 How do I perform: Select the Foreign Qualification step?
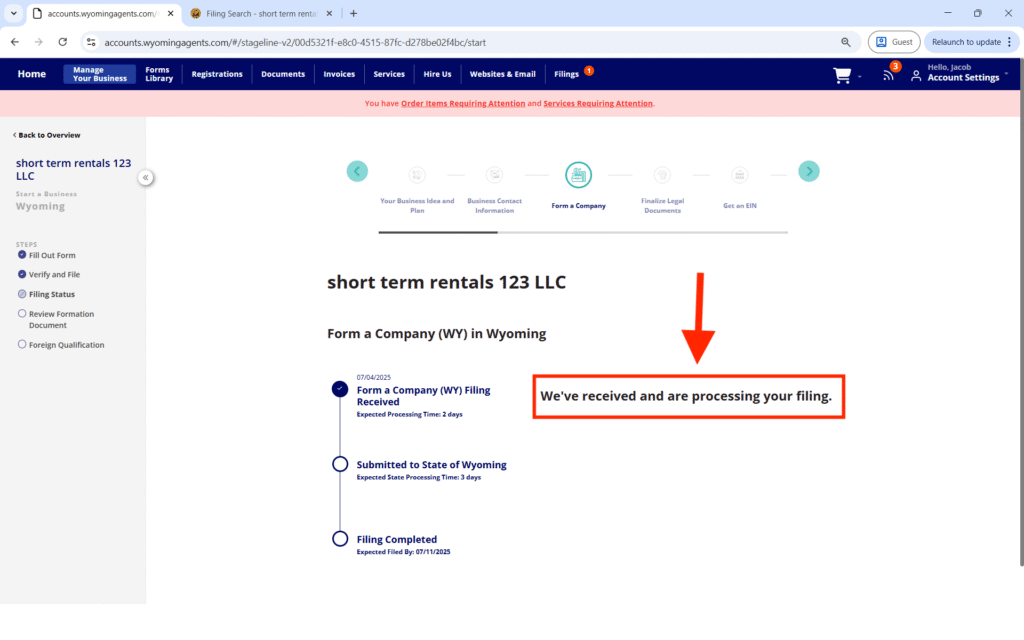coord(66,345)
